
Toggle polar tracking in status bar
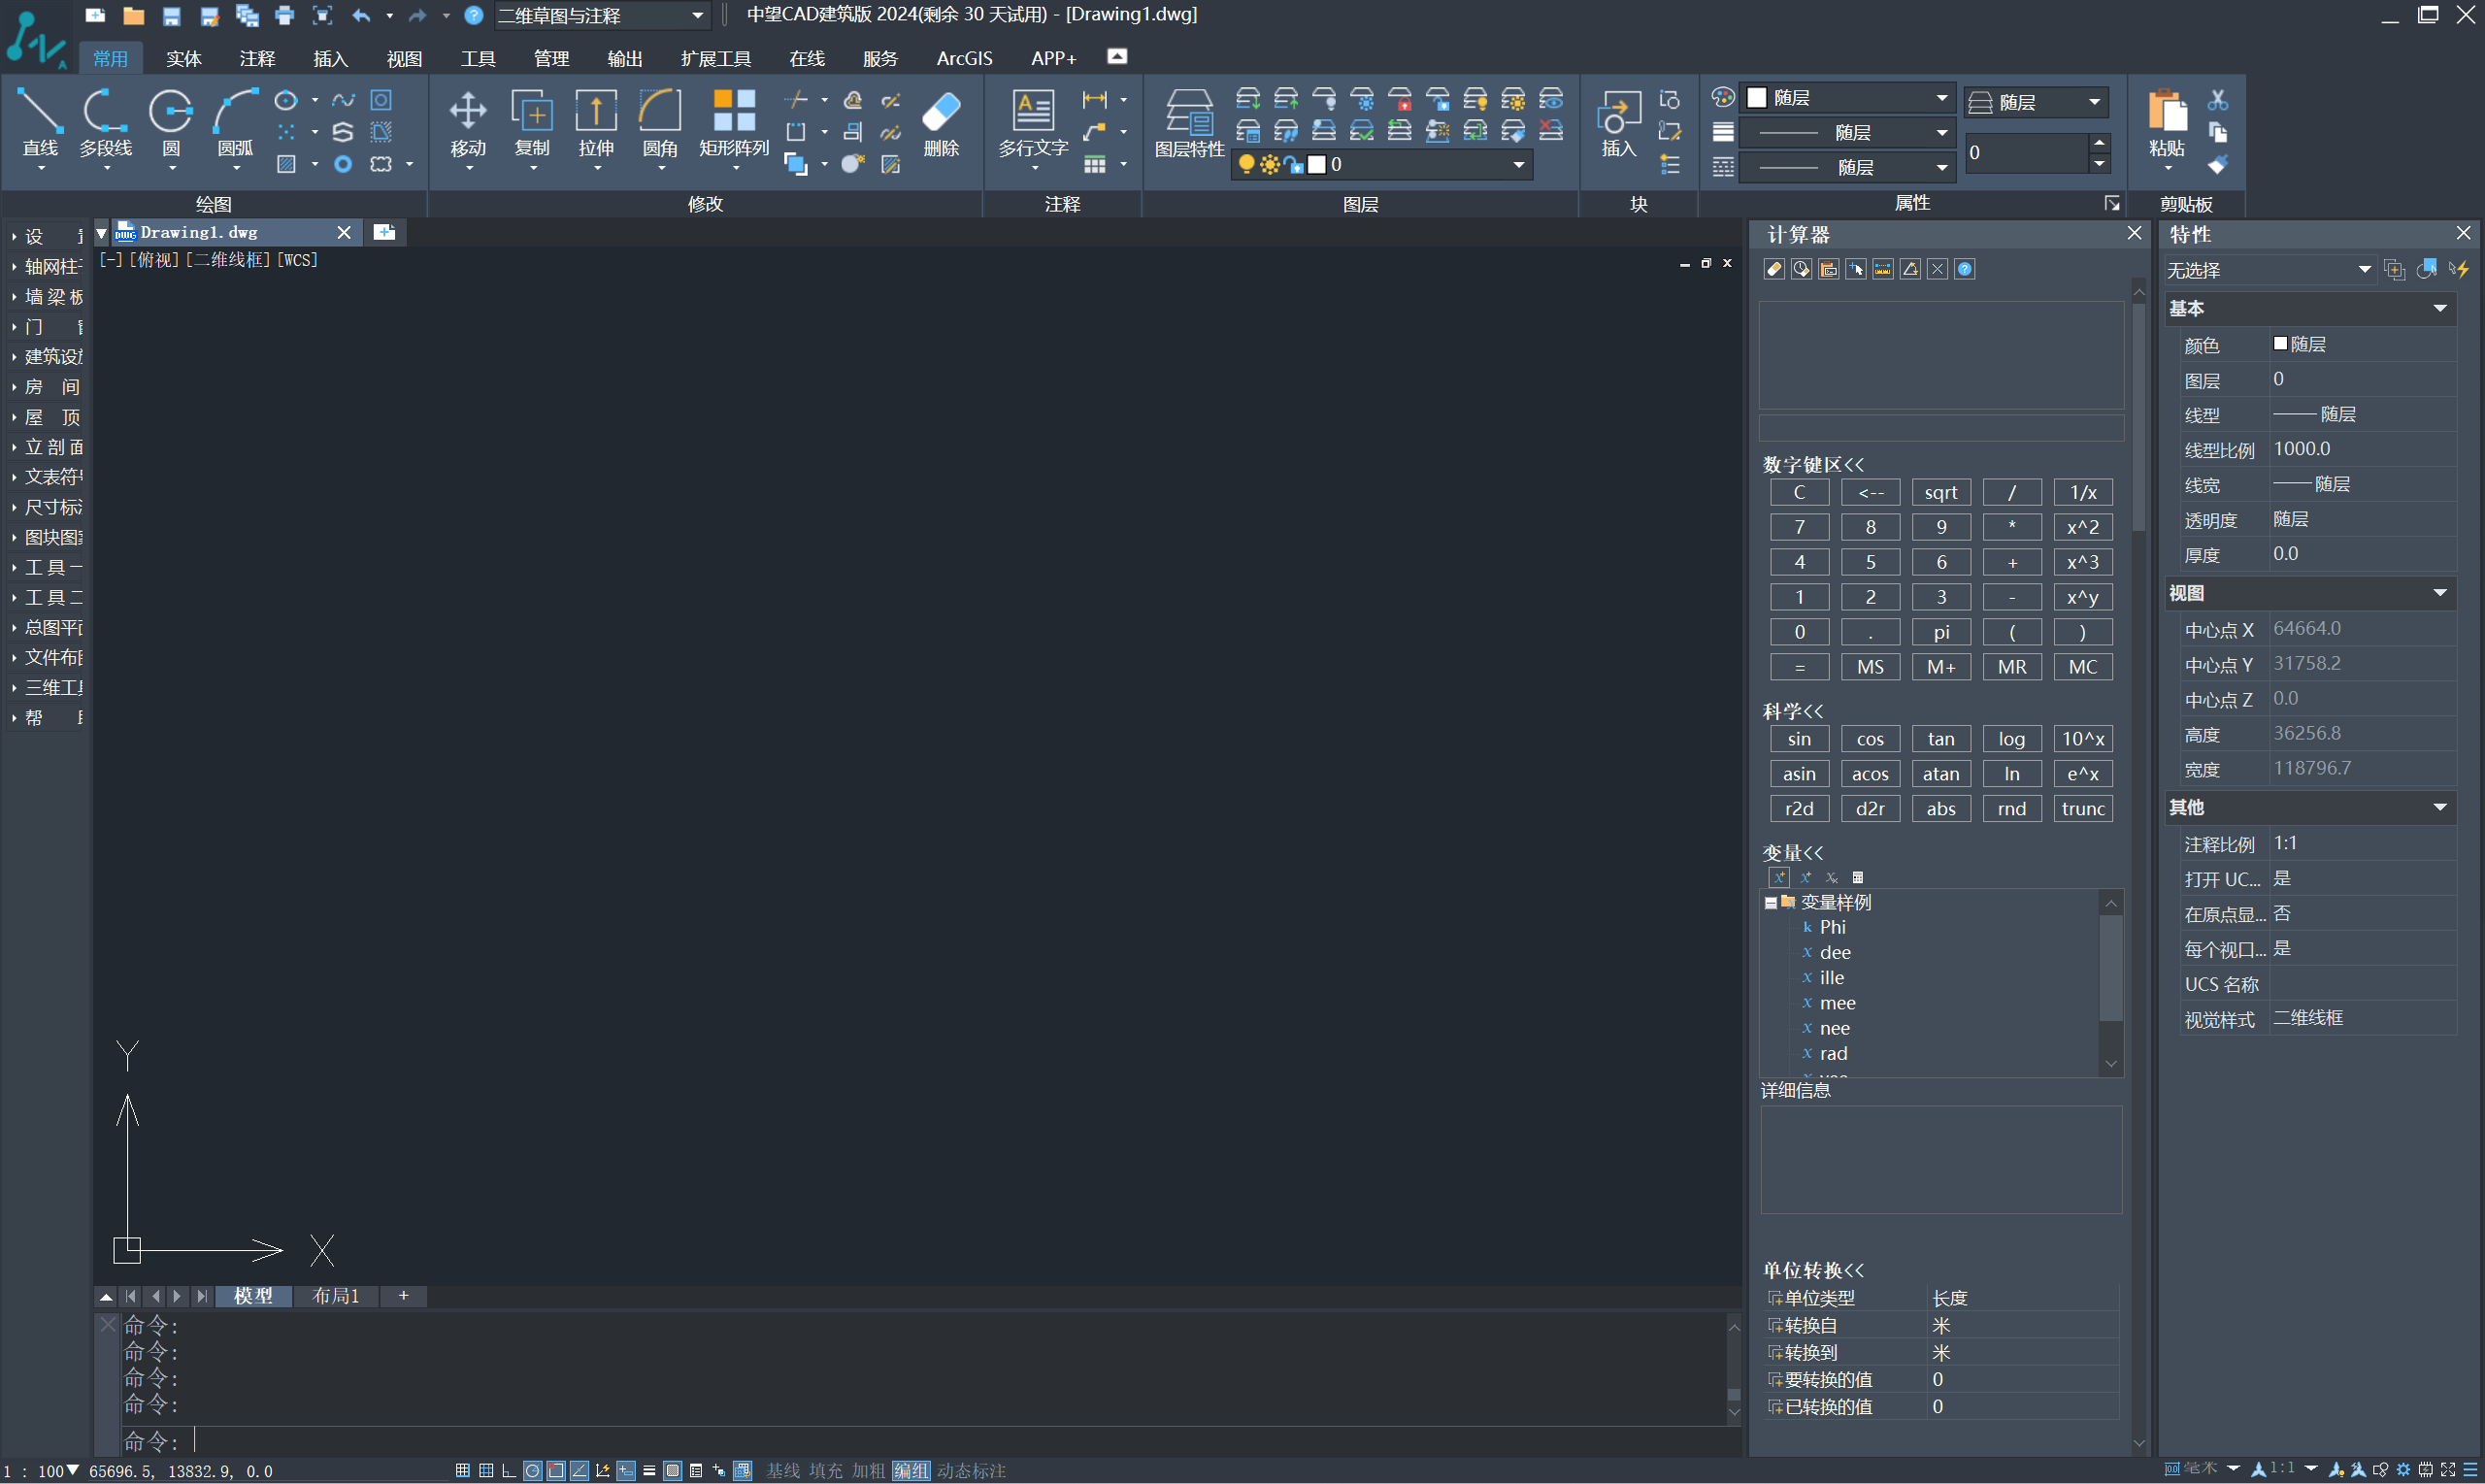(532, 1470)
